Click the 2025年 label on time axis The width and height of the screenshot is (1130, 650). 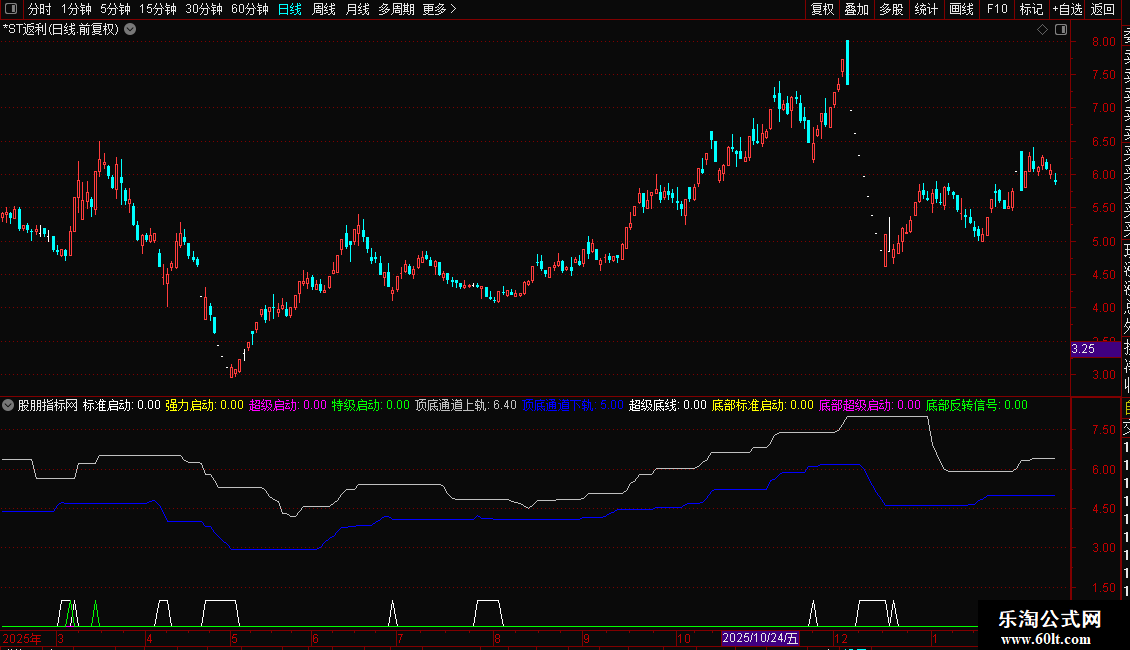click(x=22, y=638)
